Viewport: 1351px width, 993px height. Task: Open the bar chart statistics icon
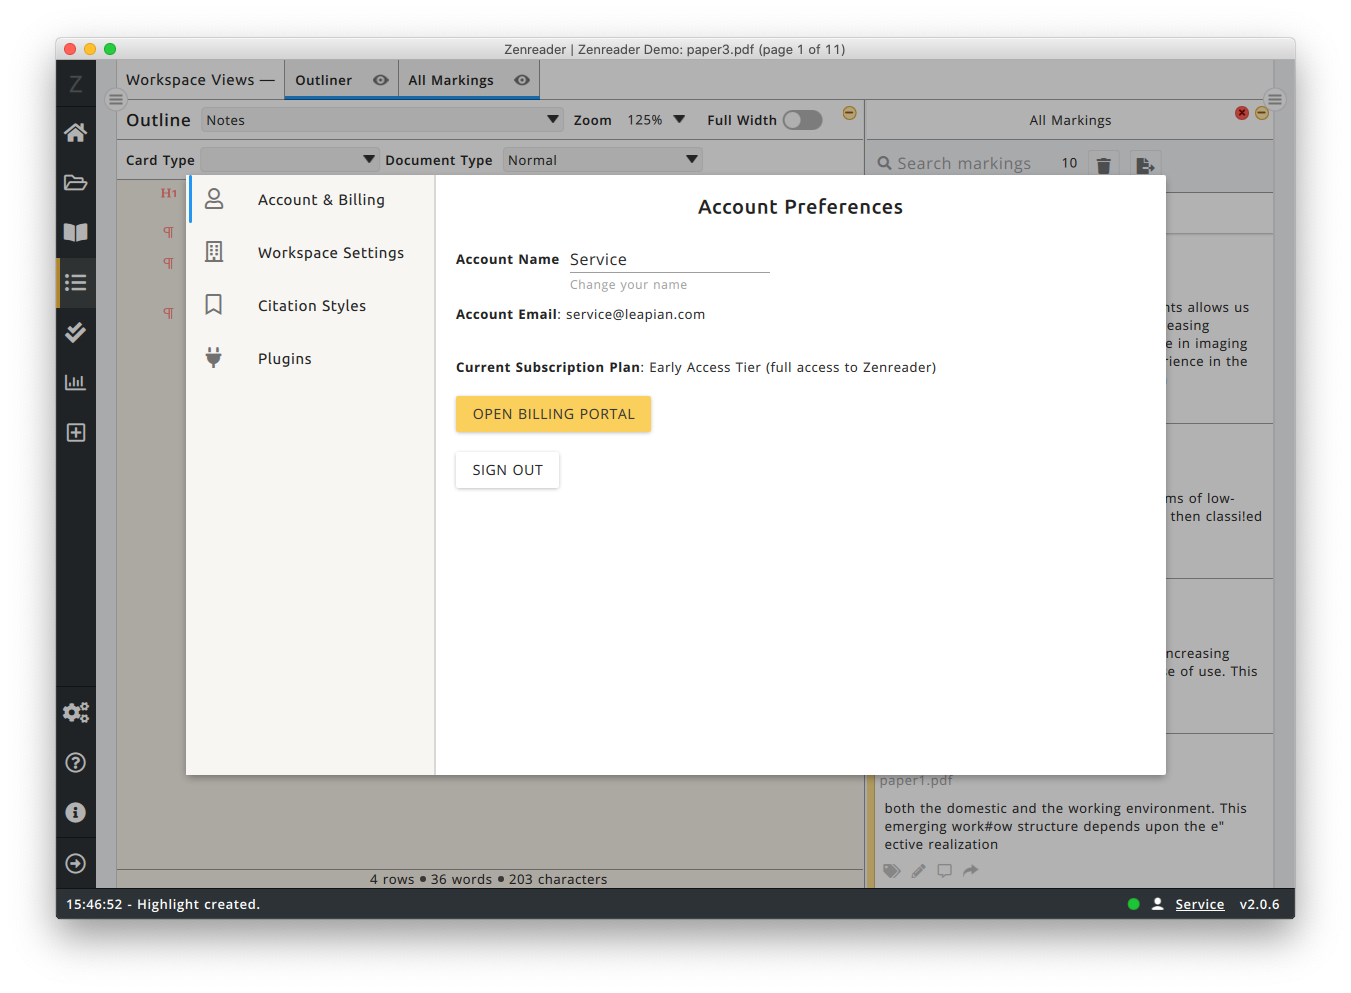coord(75,382)
